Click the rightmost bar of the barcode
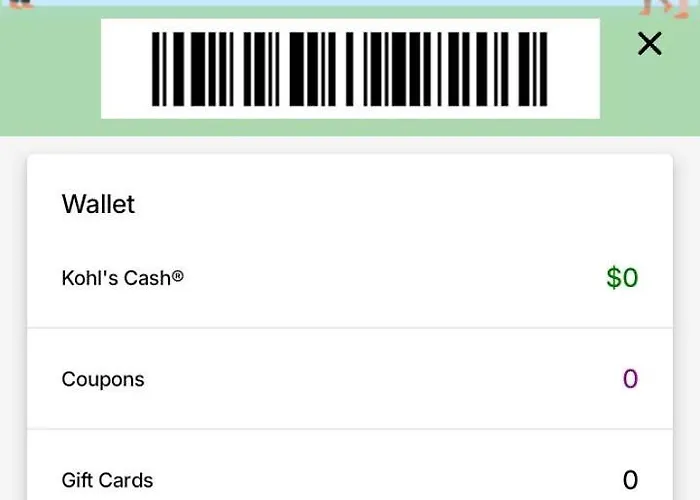The height and width of the screenshot is (500, 700). [544, 69]
